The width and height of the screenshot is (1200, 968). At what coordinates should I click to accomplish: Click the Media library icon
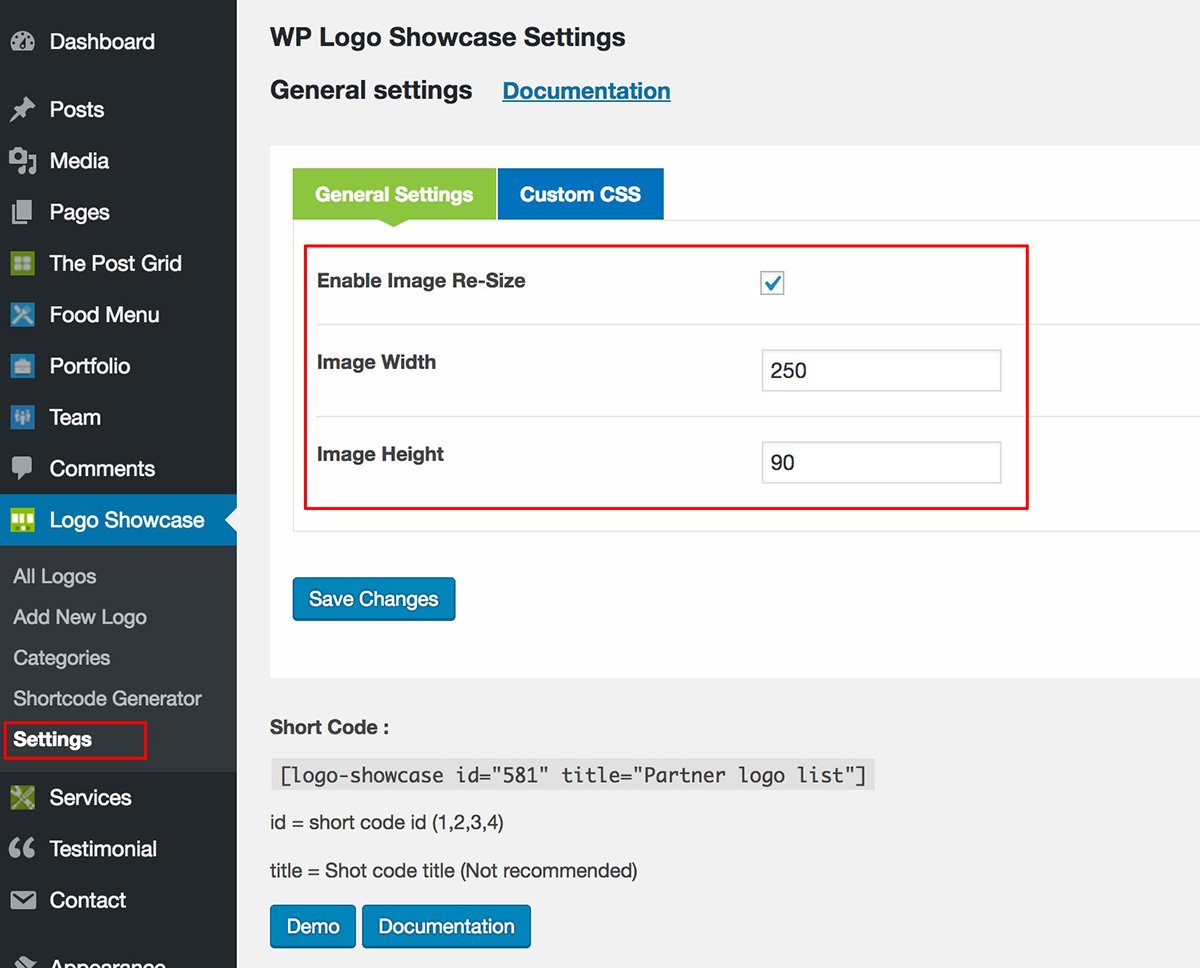(x=22, y=161)
